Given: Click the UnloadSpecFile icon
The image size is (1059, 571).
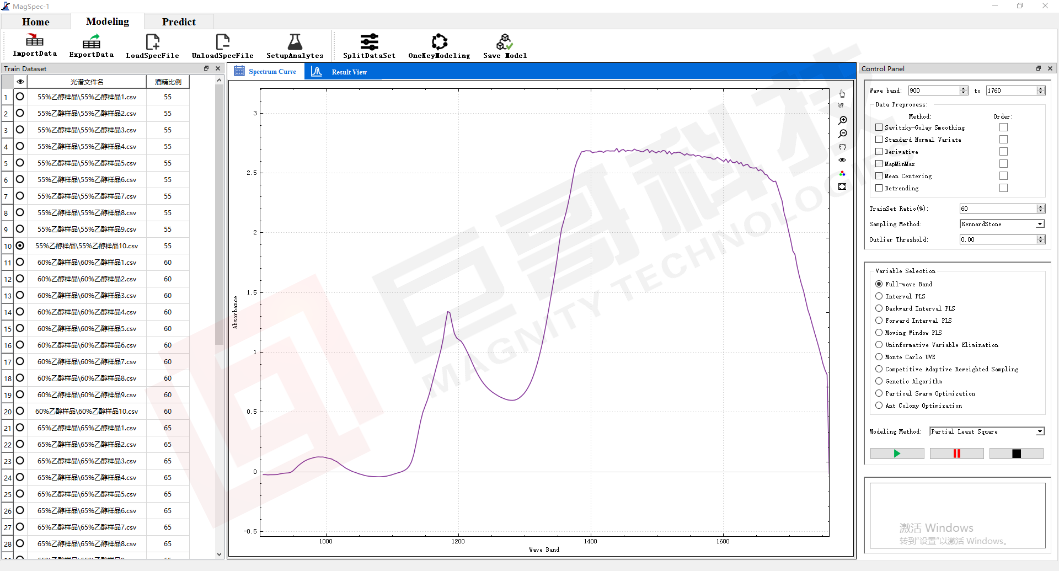Looking at the screenshot, I should click(x=222, y=41).
